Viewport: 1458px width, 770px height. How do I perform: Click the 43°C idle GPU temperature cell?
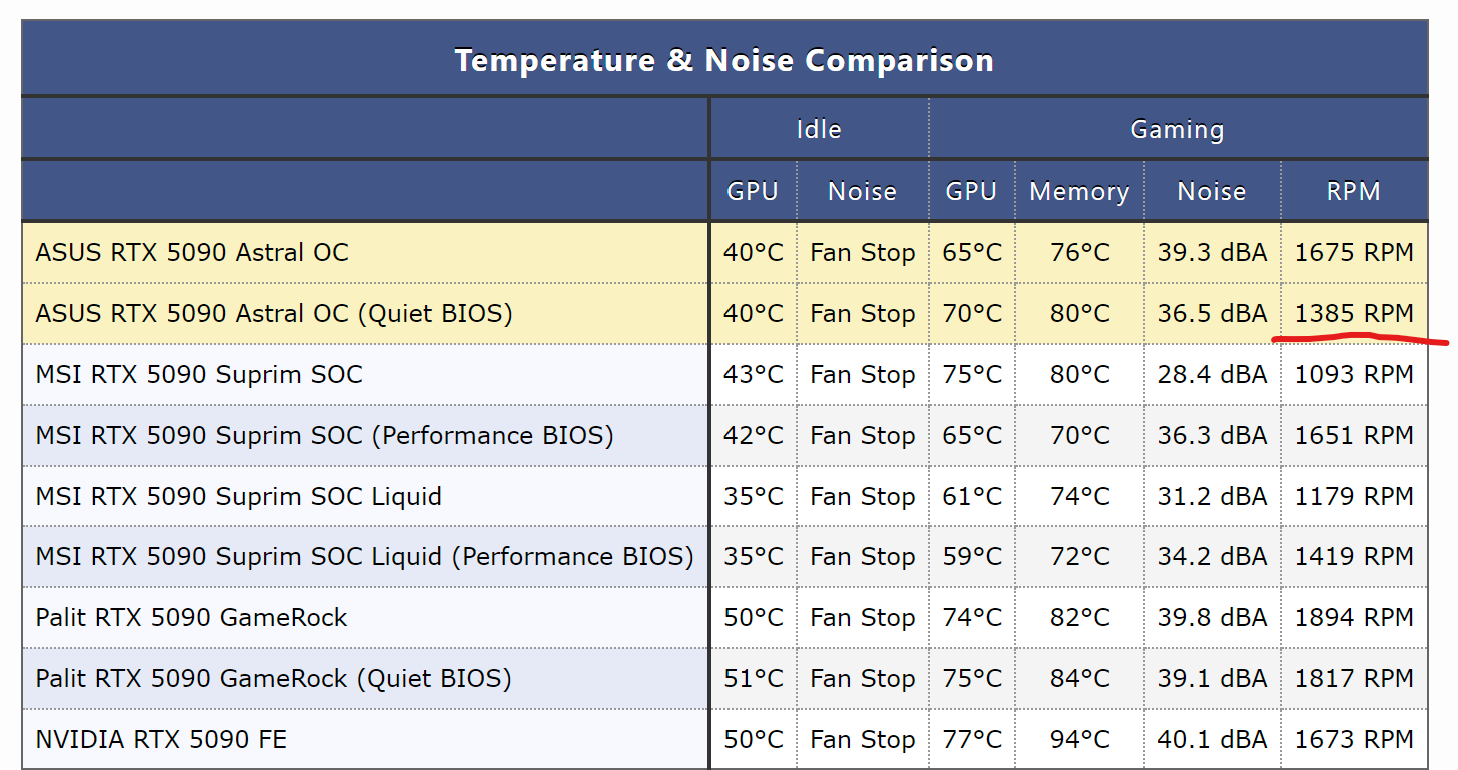pos(753,374)
